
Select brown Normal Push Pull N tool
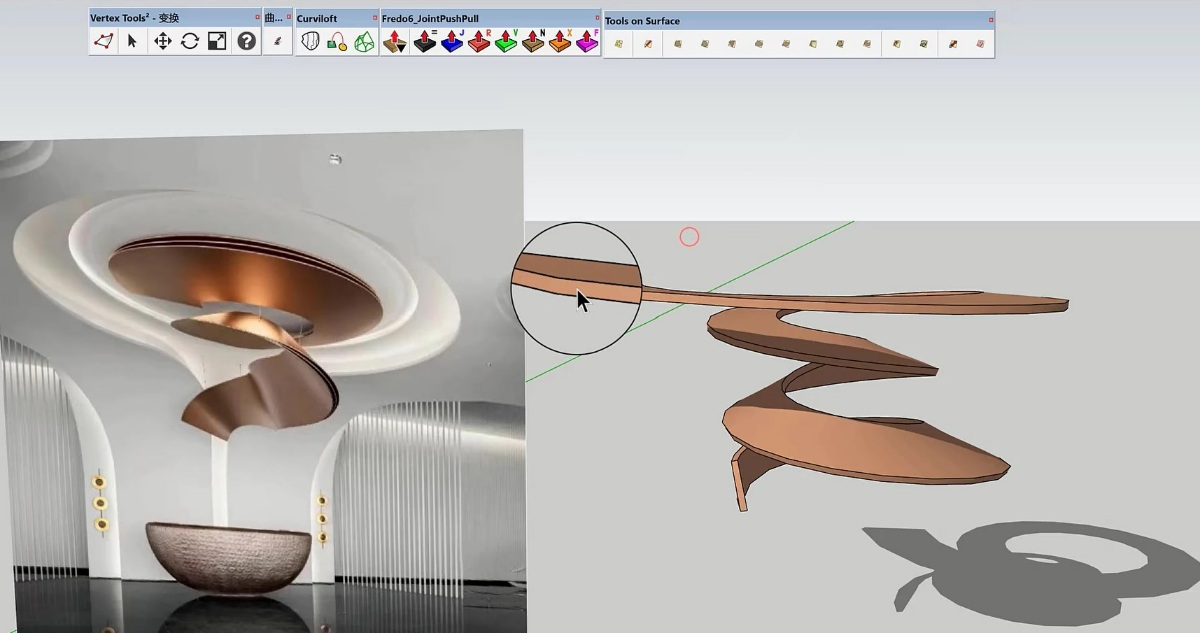pyautogui.click(x=533, y=41)
